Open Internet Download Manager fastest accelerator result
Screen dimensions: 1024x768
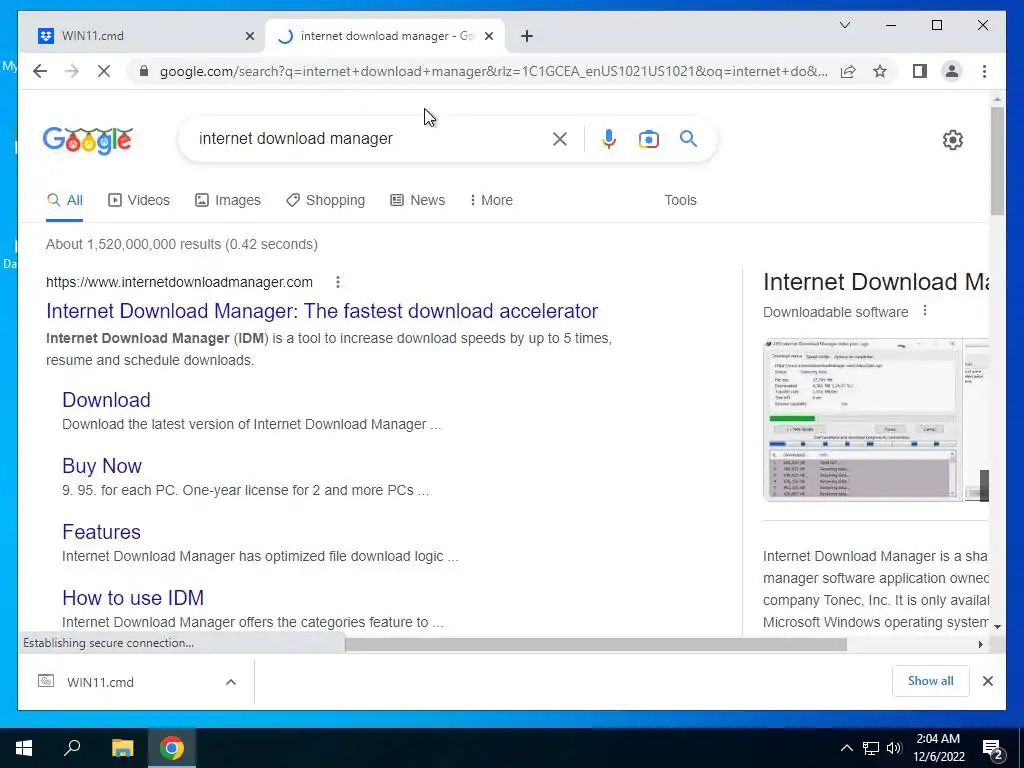322,311
